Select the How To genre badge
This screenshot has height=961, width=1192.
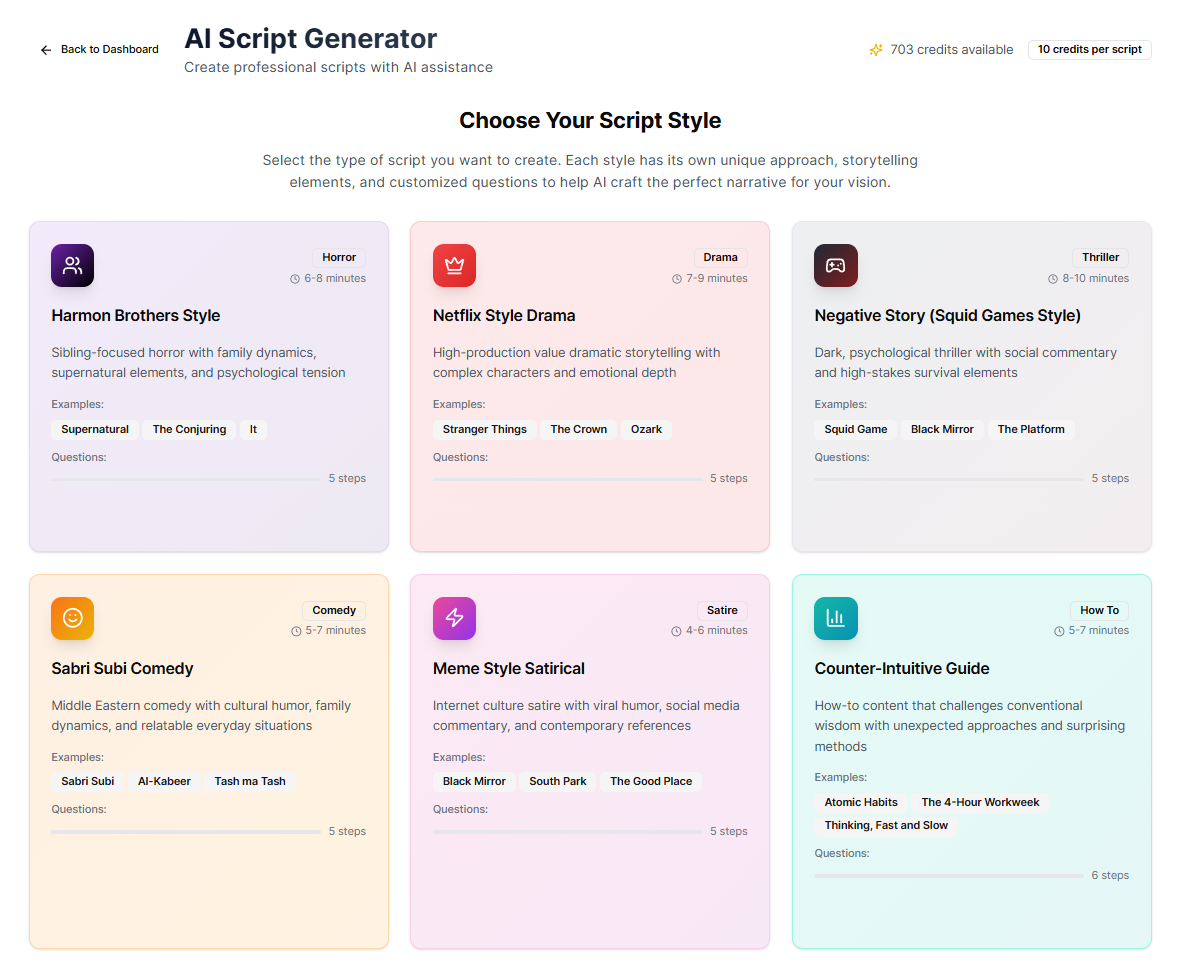pos(1099,610)
